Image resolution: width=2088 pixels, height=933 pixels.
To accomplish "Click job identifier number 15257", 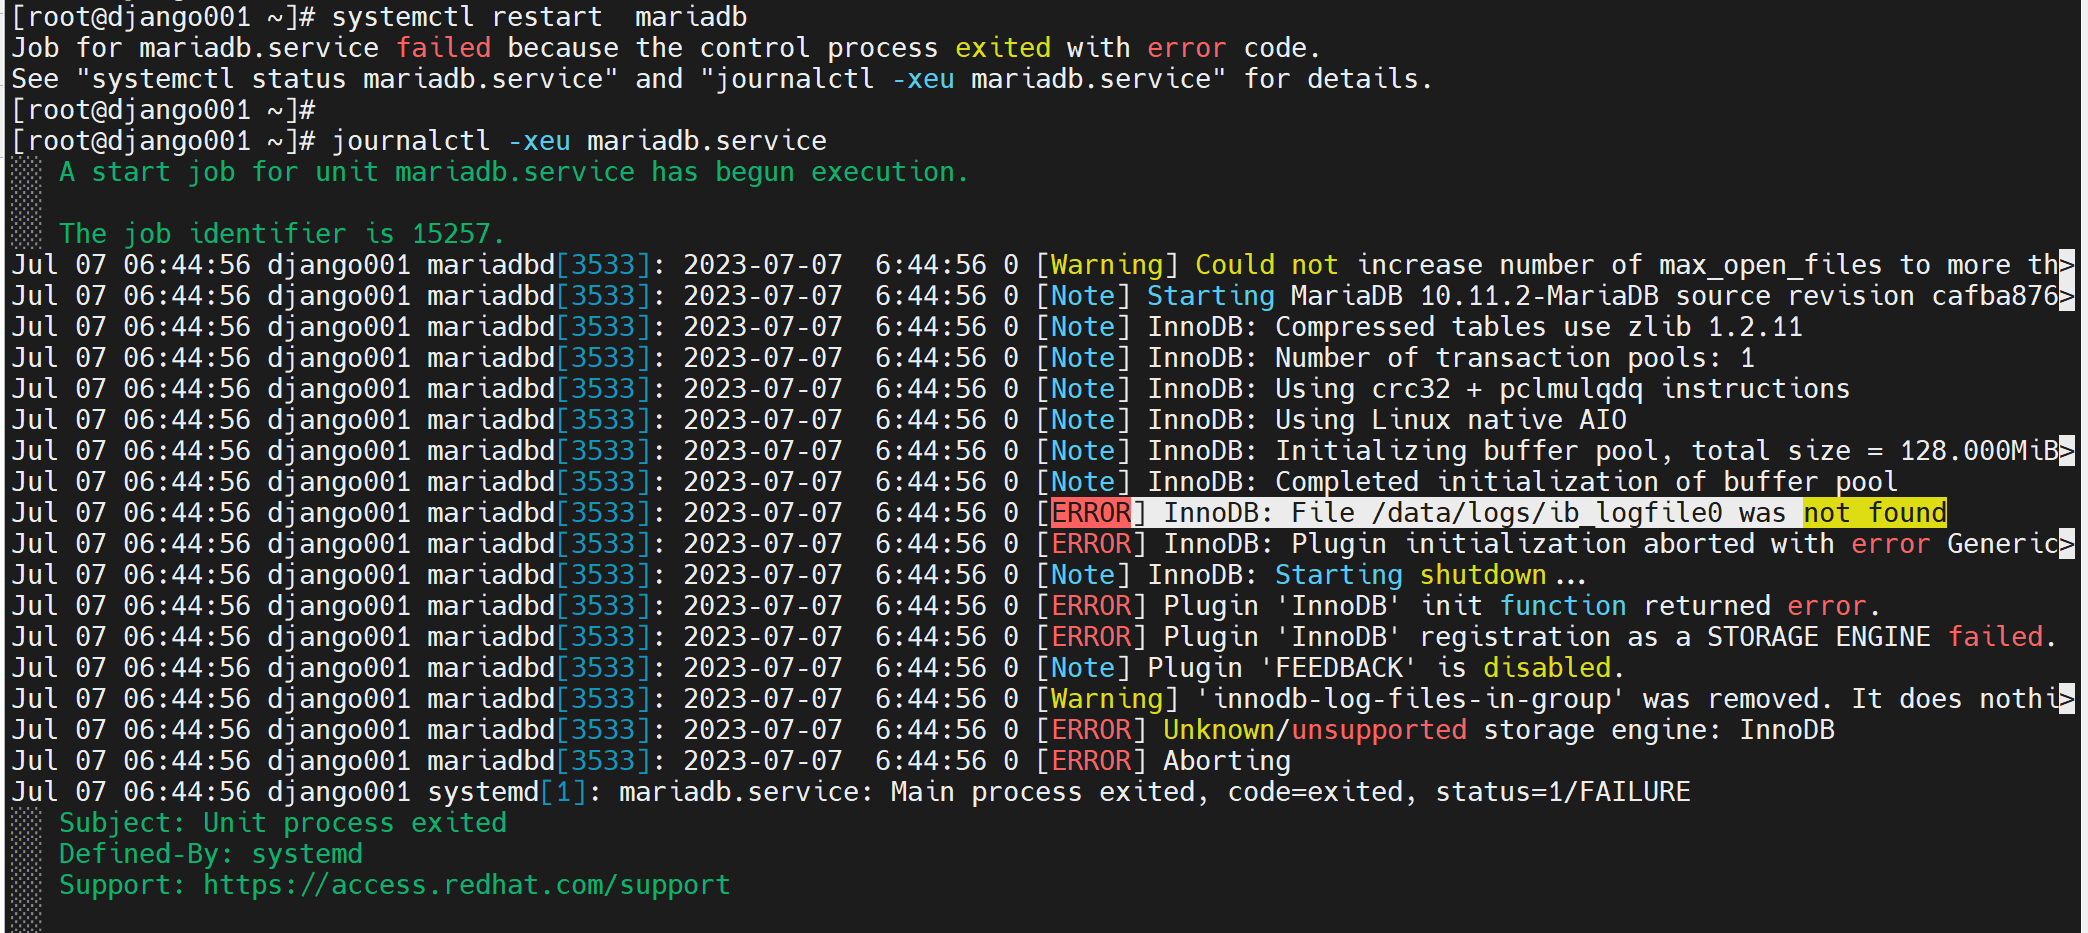I will (451, 234).
